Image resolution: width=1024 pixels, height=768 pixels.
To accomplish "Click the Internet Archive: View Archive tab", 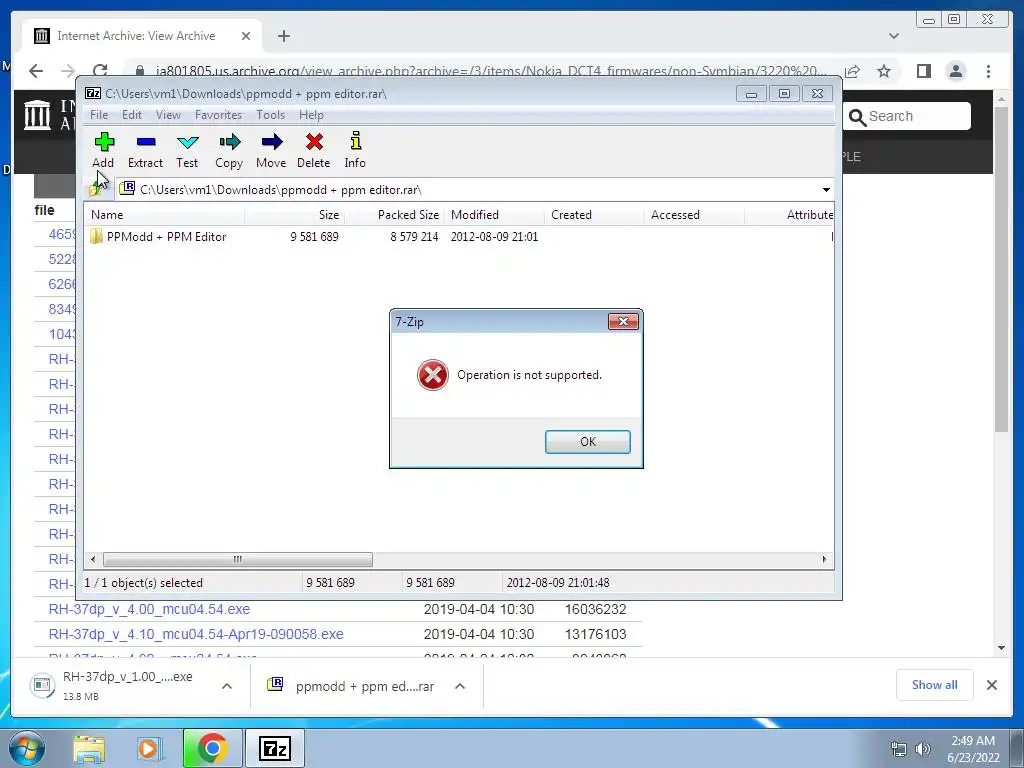I will pyautogui.click(x=136, y=36).
